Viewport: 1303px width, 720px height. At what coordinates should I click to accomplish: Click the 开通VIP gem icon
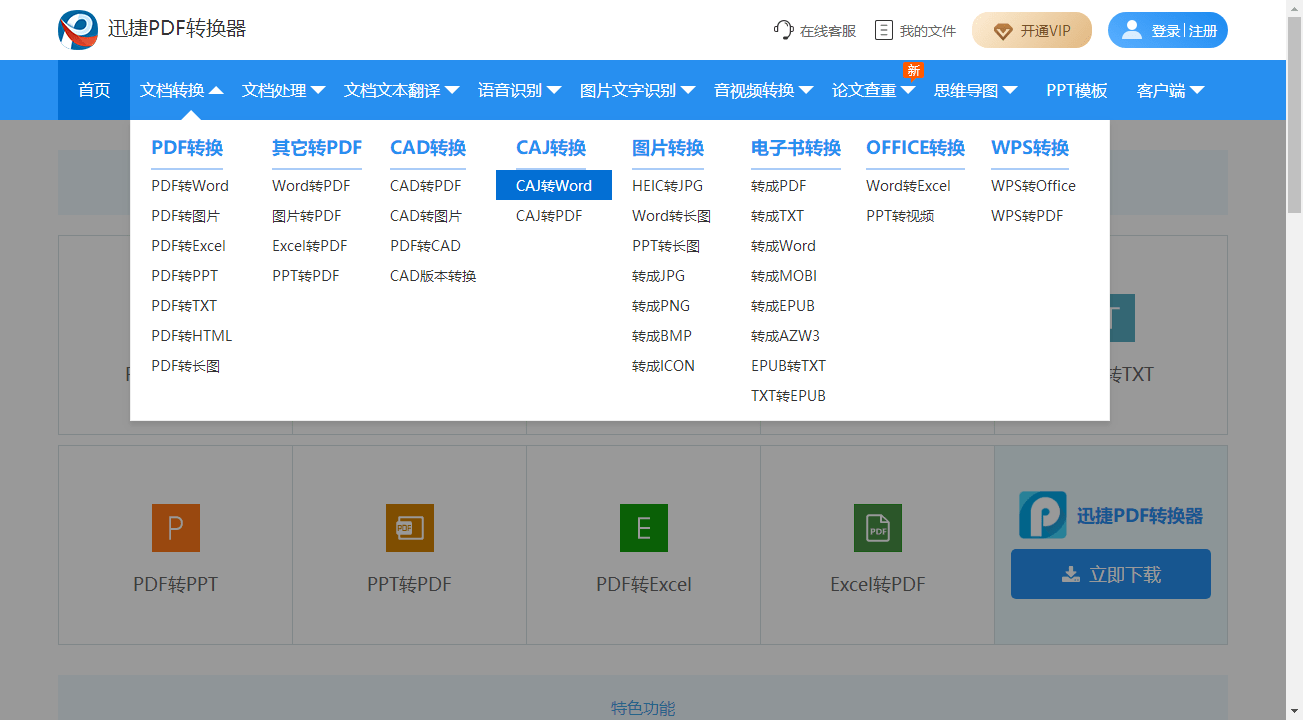click(1002, 30)
